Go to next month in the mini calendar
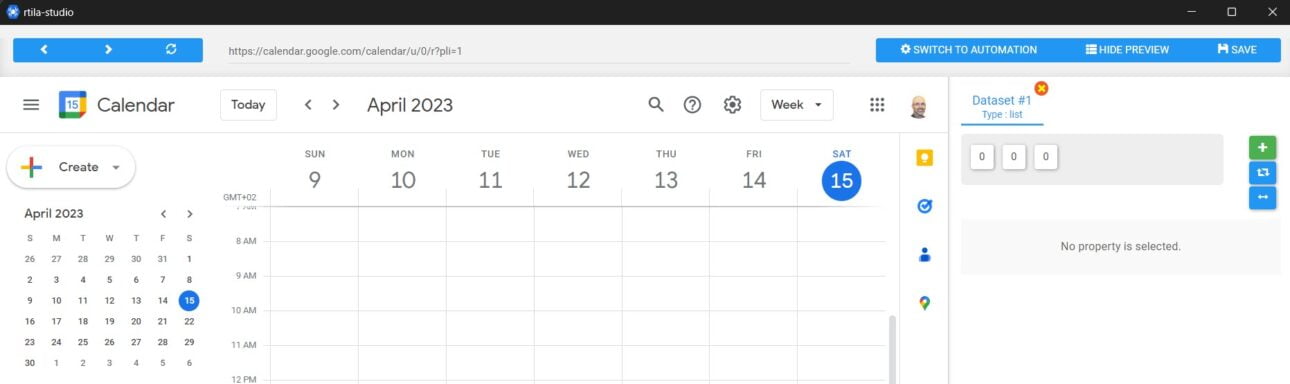The height and width of the screenshot is (384, 1290). tap(190, 214)
